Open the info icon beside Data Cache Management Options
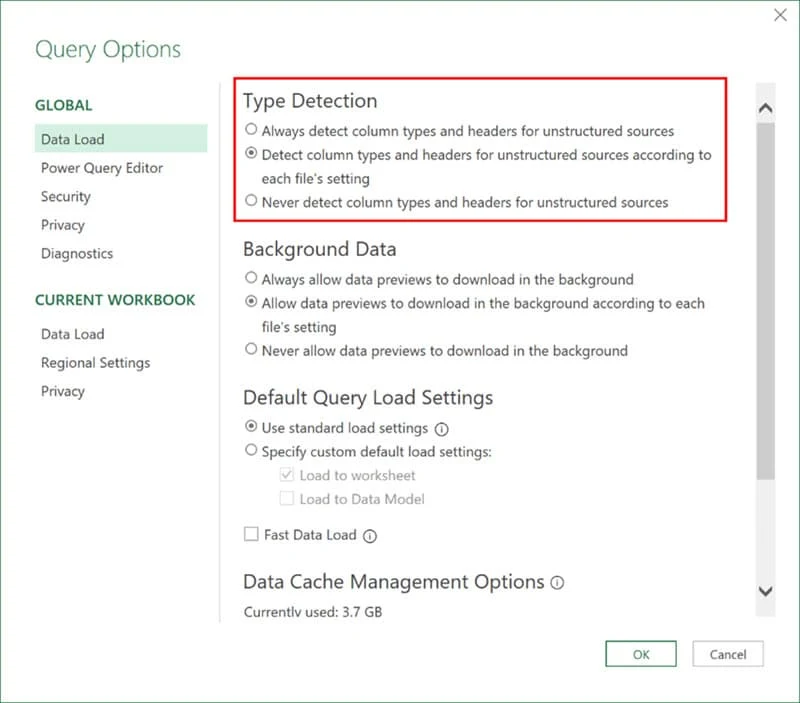800x703 pixels. point(557,583)
